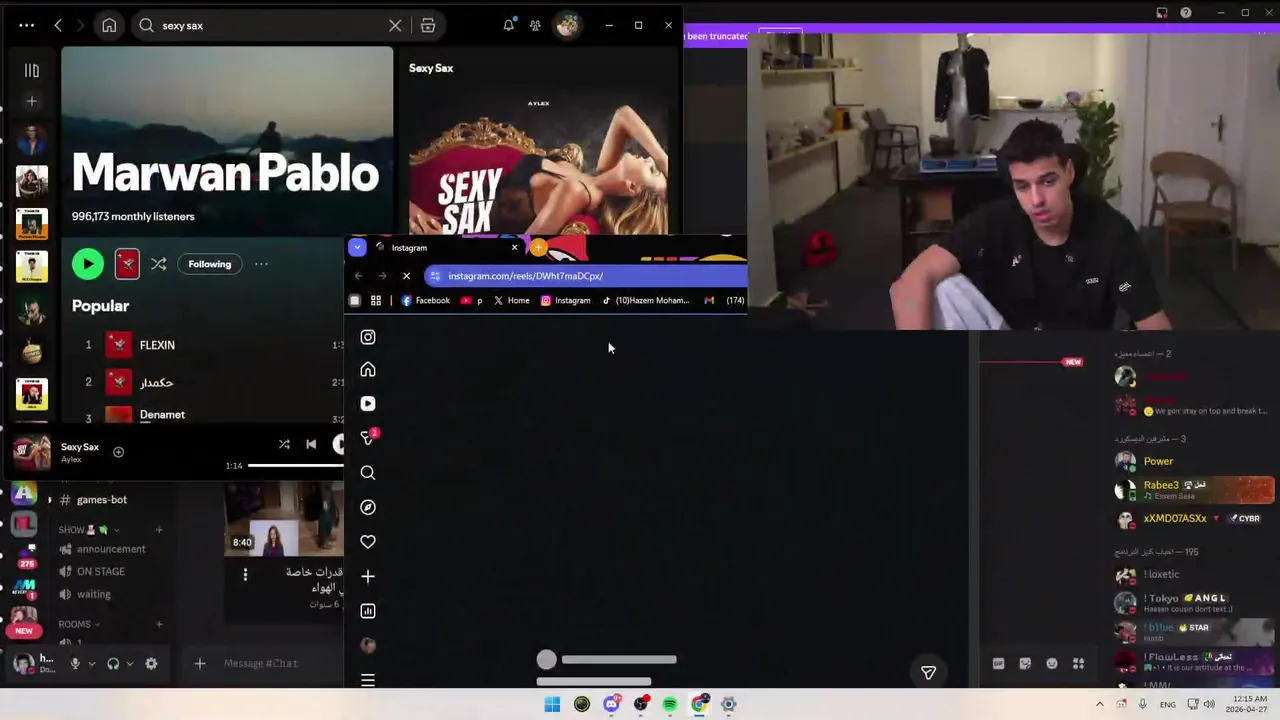Open Discord user settings gear
This screenshot has width=1280, height=720.
(x=151, y=663)
